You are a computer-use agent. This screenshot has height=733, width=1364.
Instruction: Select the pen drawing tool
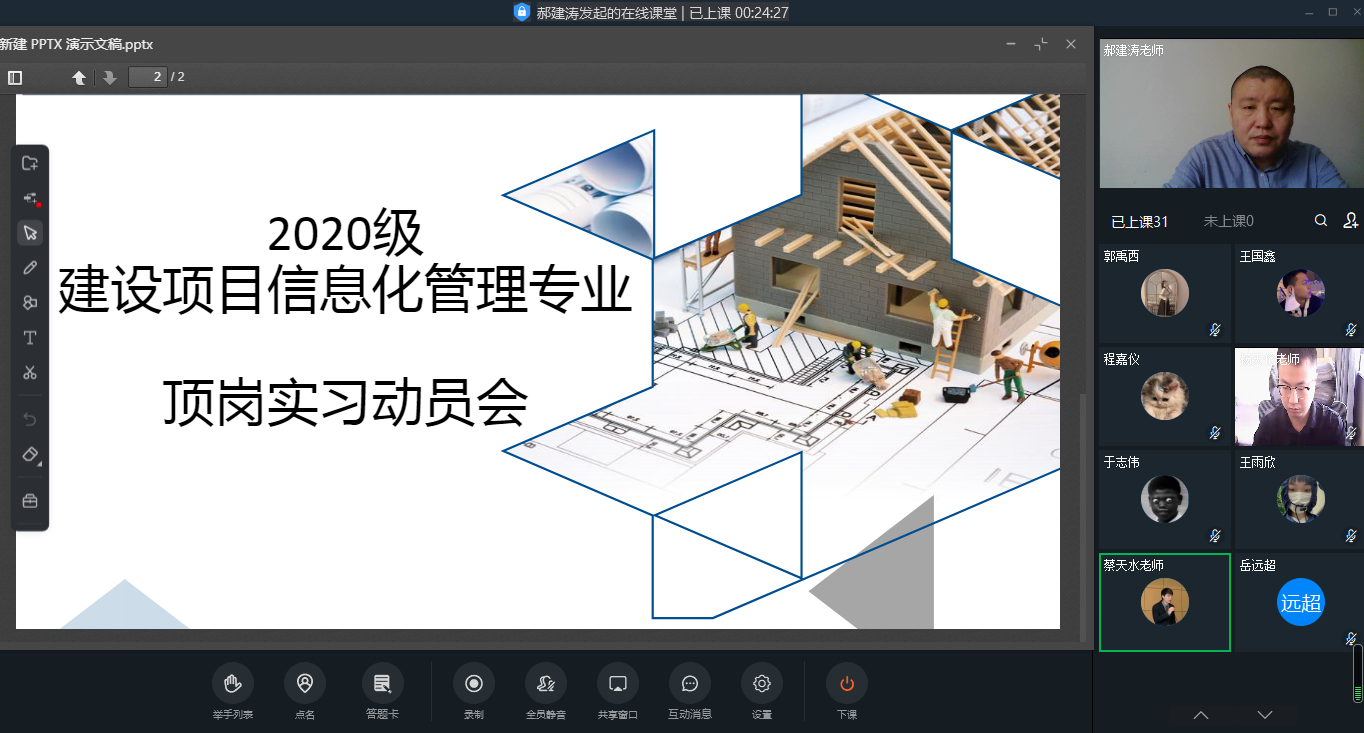pyautogui.click(x=30, y=268)
